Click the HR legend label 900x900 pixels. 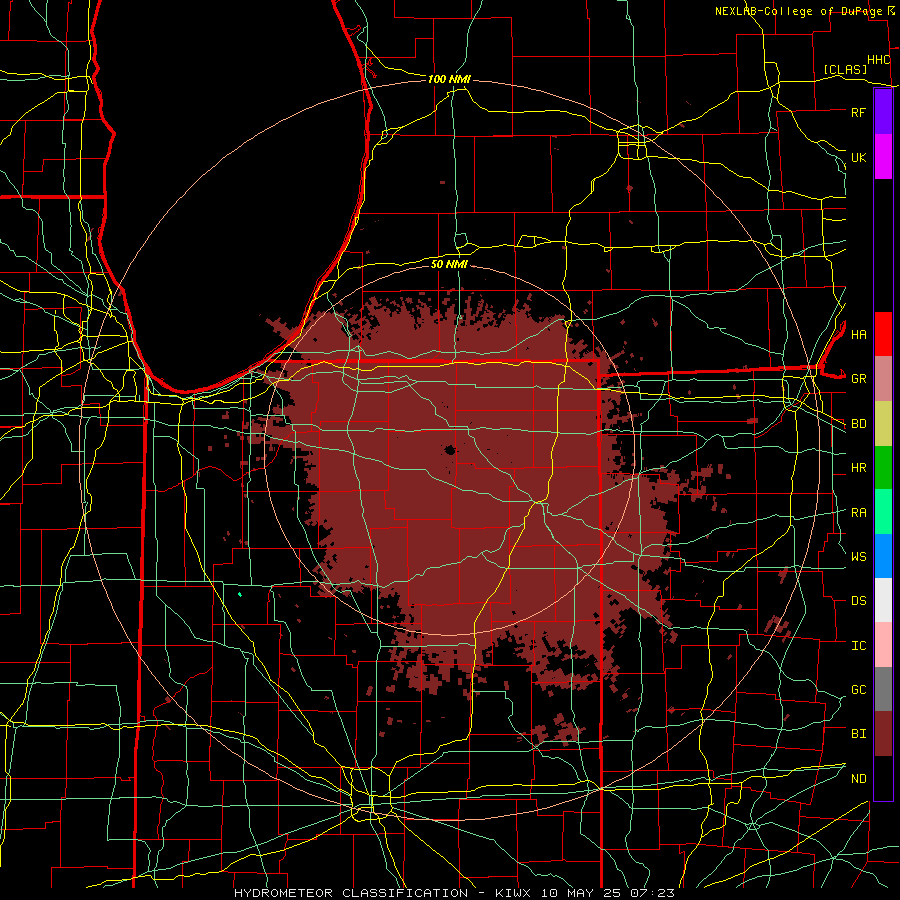click(859, 468)
